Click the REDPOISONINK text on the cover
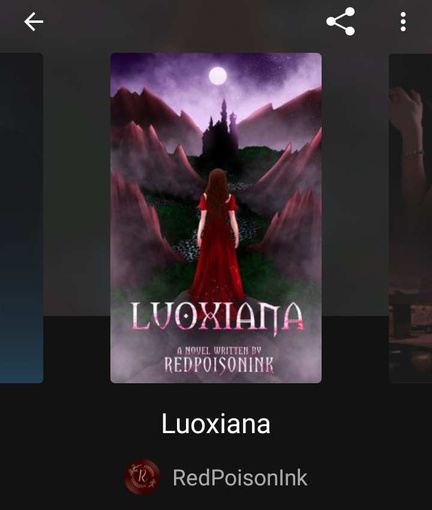This screenshot has width=432, height=510. 219,365
